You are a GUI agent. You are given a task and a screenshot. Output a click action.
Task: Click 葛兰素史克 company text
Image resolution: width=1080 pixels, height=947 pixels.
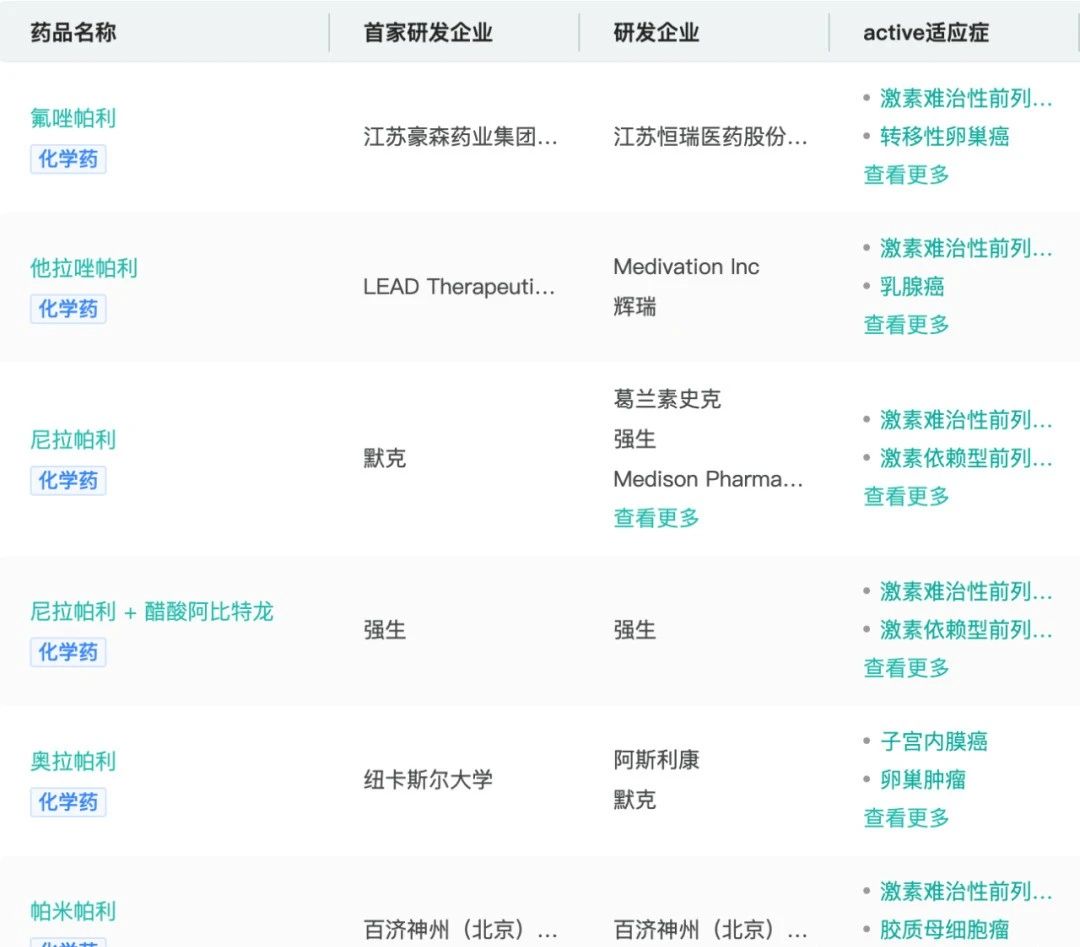667,399
